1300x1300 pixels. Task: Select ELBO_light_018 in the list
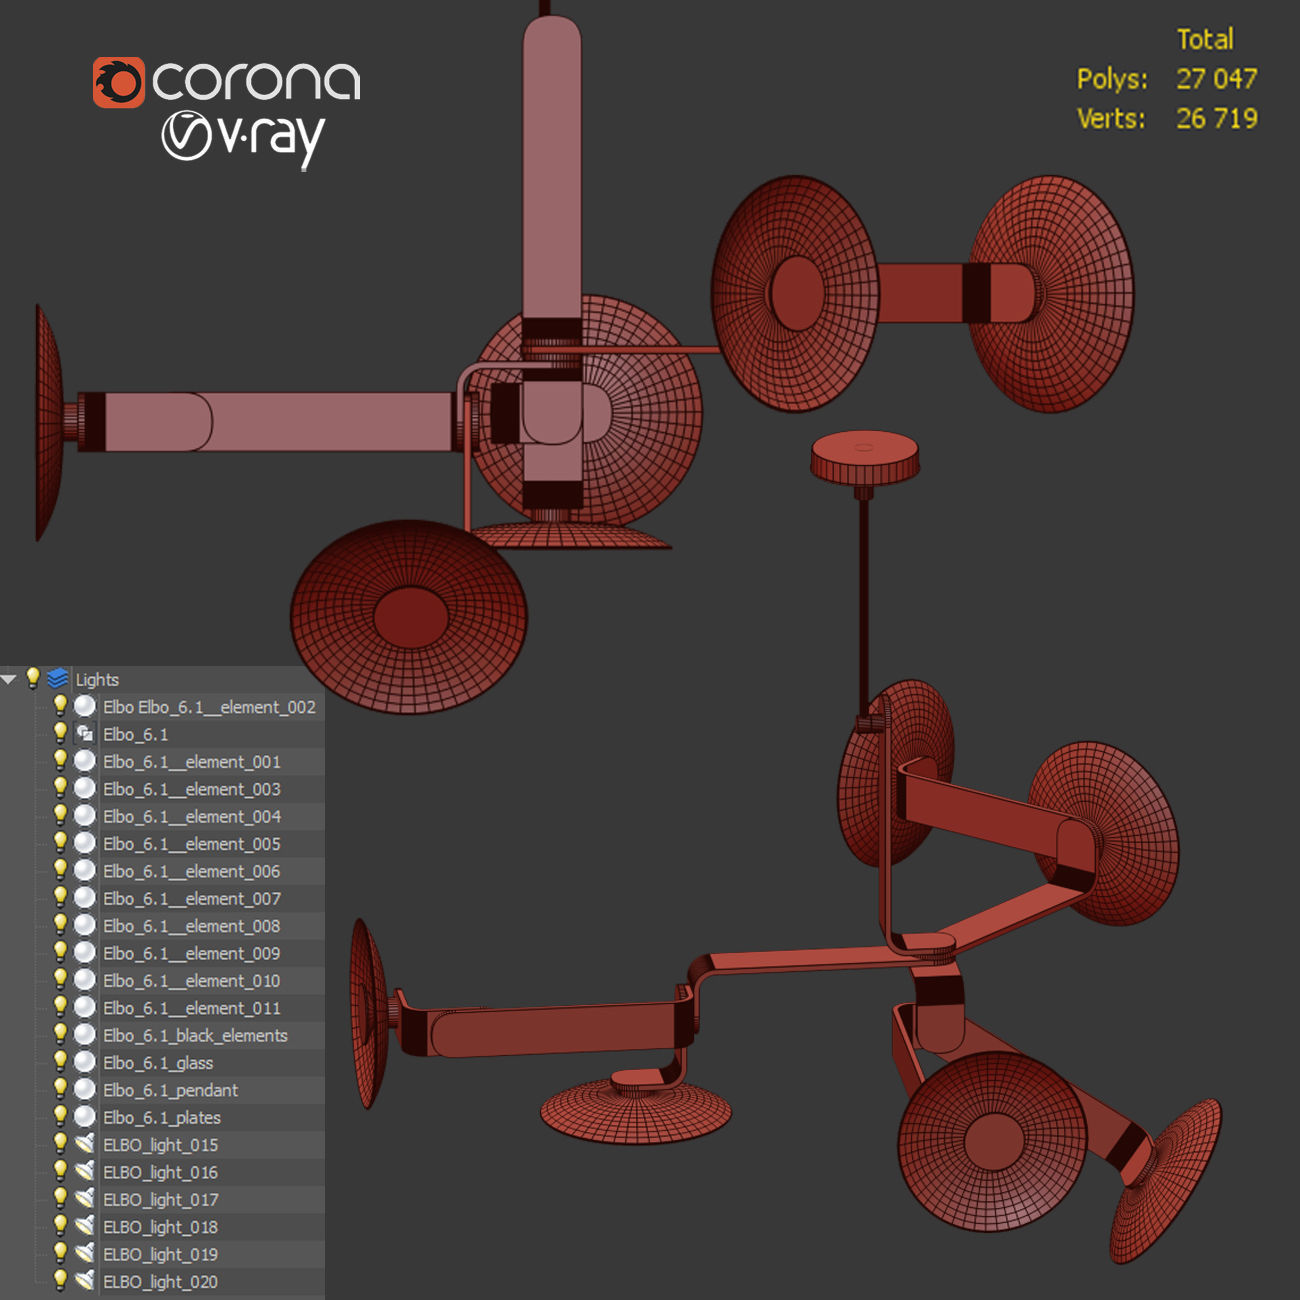(x=160, y=1227)
